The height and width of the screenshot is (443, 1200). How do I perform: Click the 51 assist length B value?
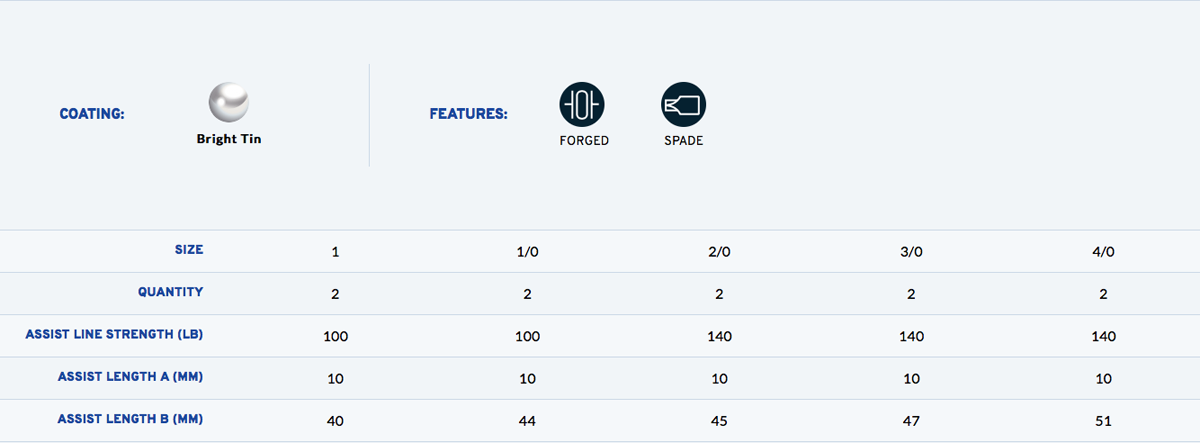(x=1103, y=421)
